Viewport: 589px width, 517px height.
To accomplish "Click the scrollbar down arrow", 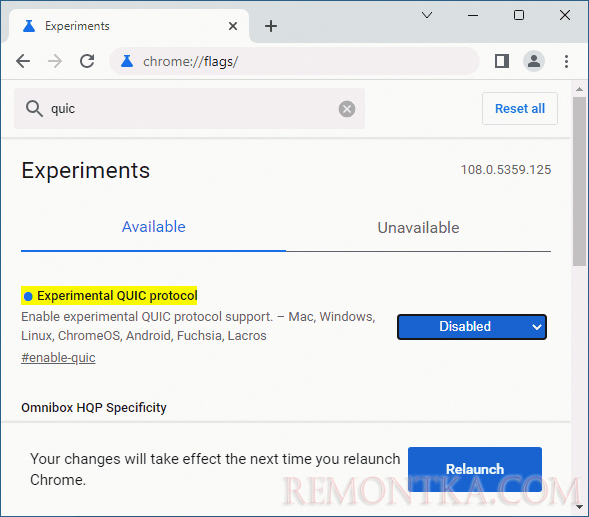I will tap(580, 506).
